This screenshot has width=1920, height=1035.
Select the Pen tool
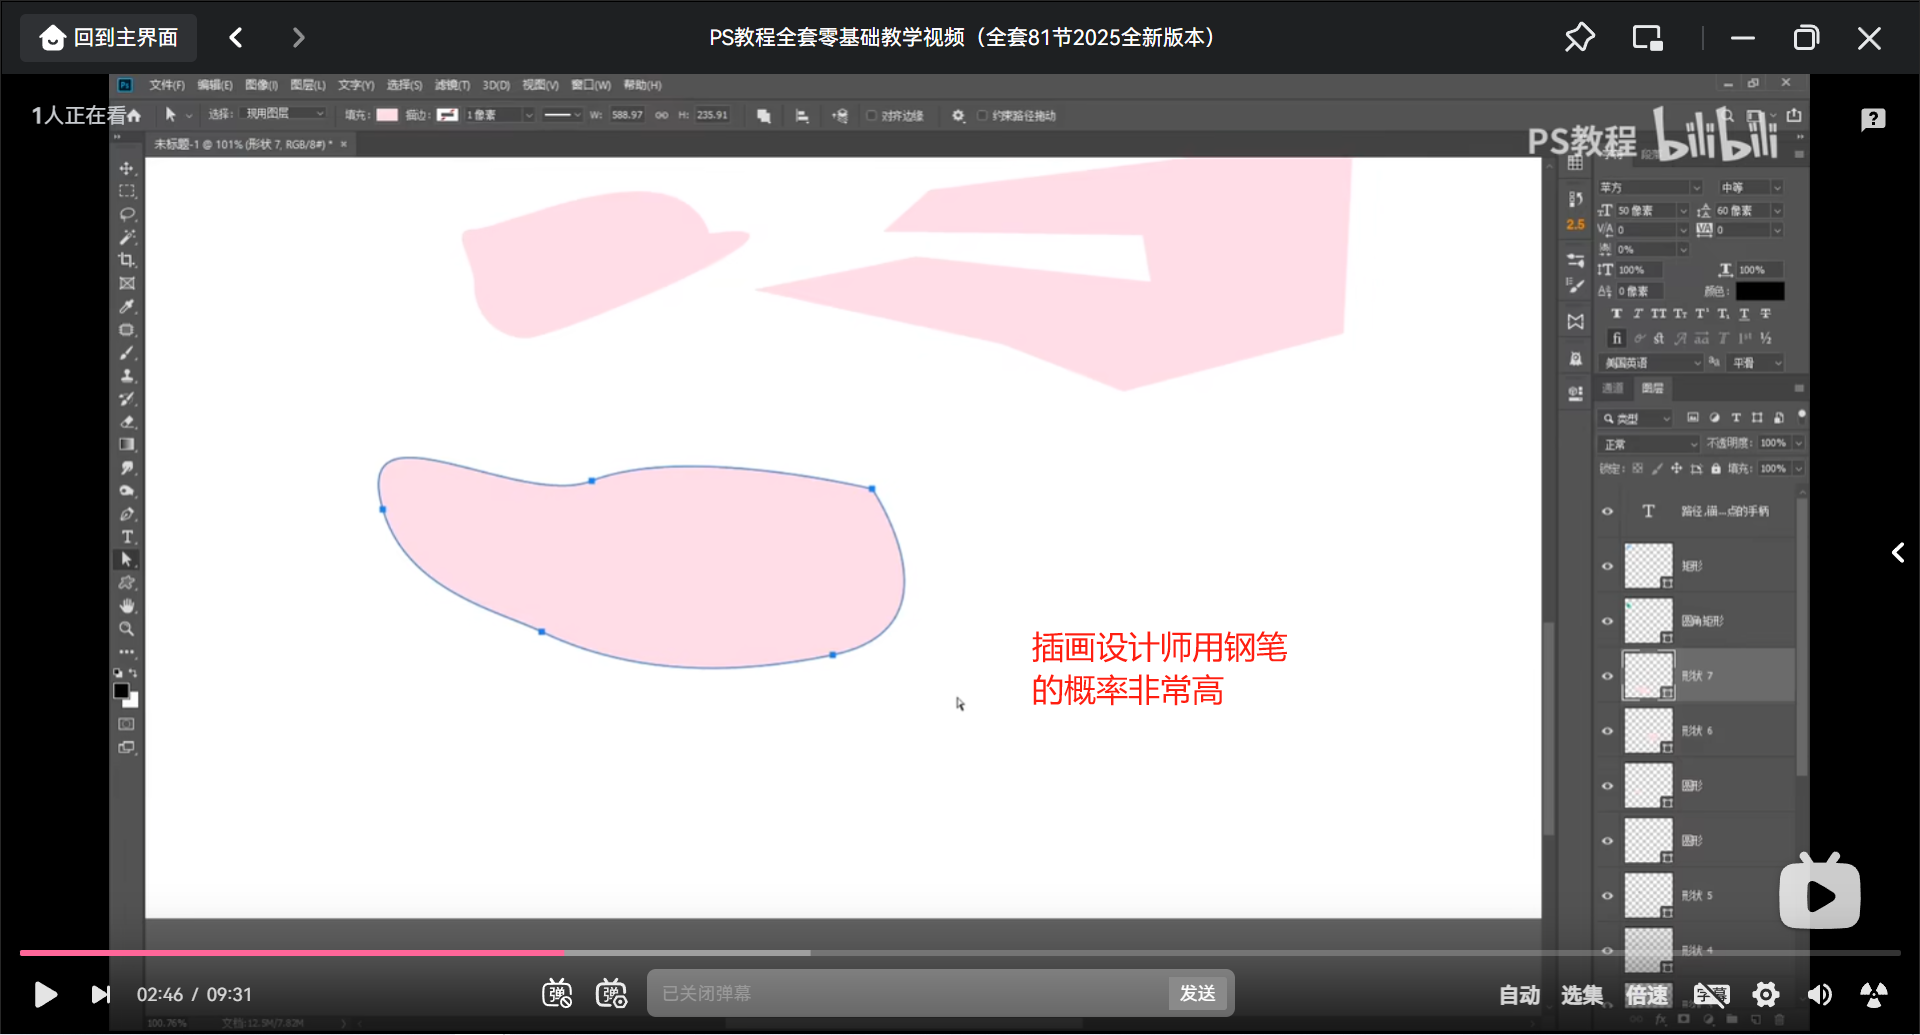point(127,514)
